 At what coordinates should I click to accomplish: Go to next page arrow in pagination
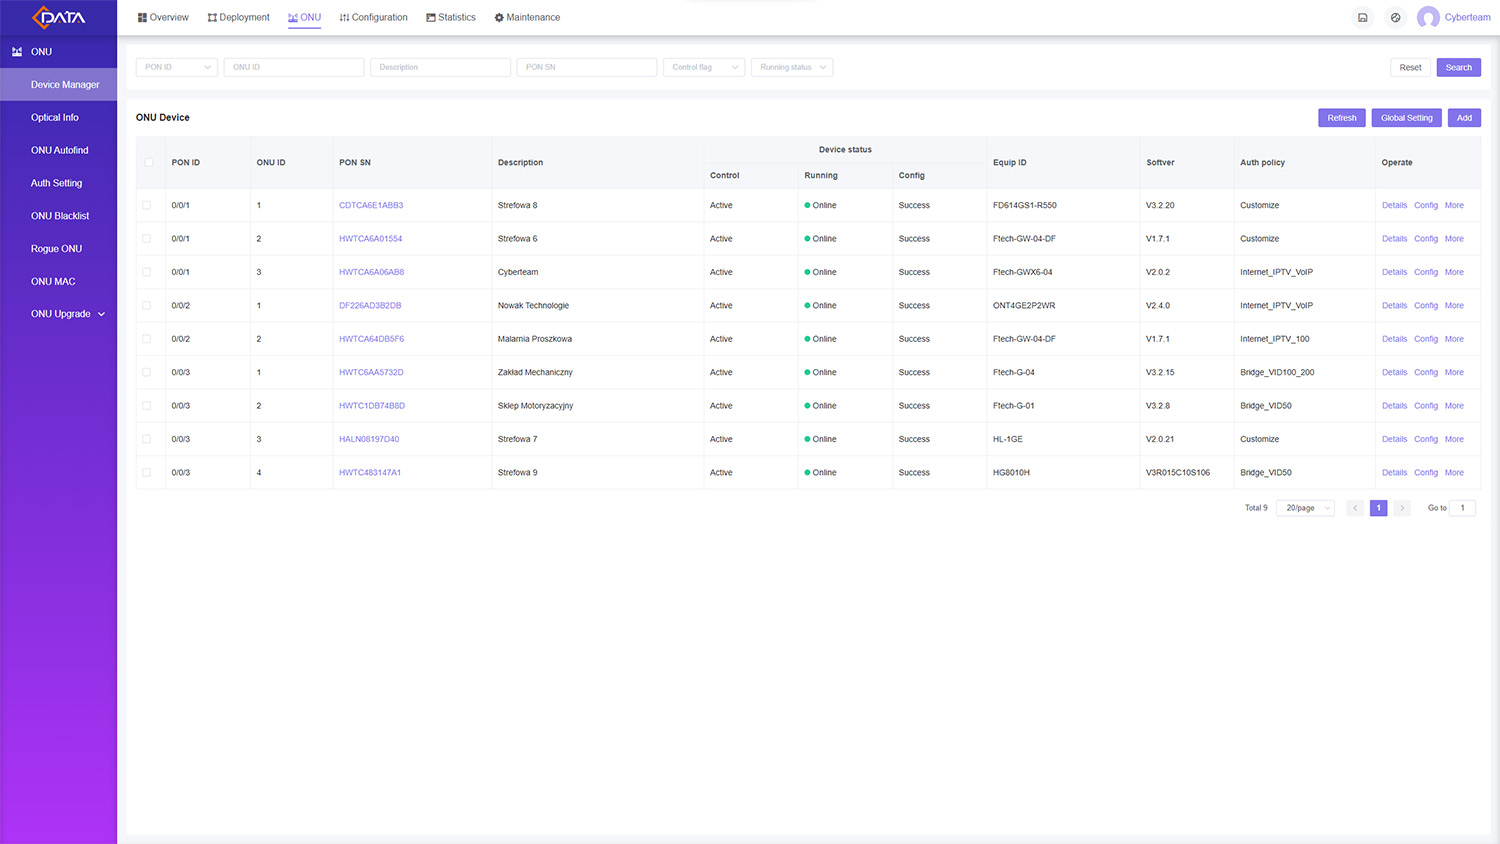click(x=1402, y=508)
